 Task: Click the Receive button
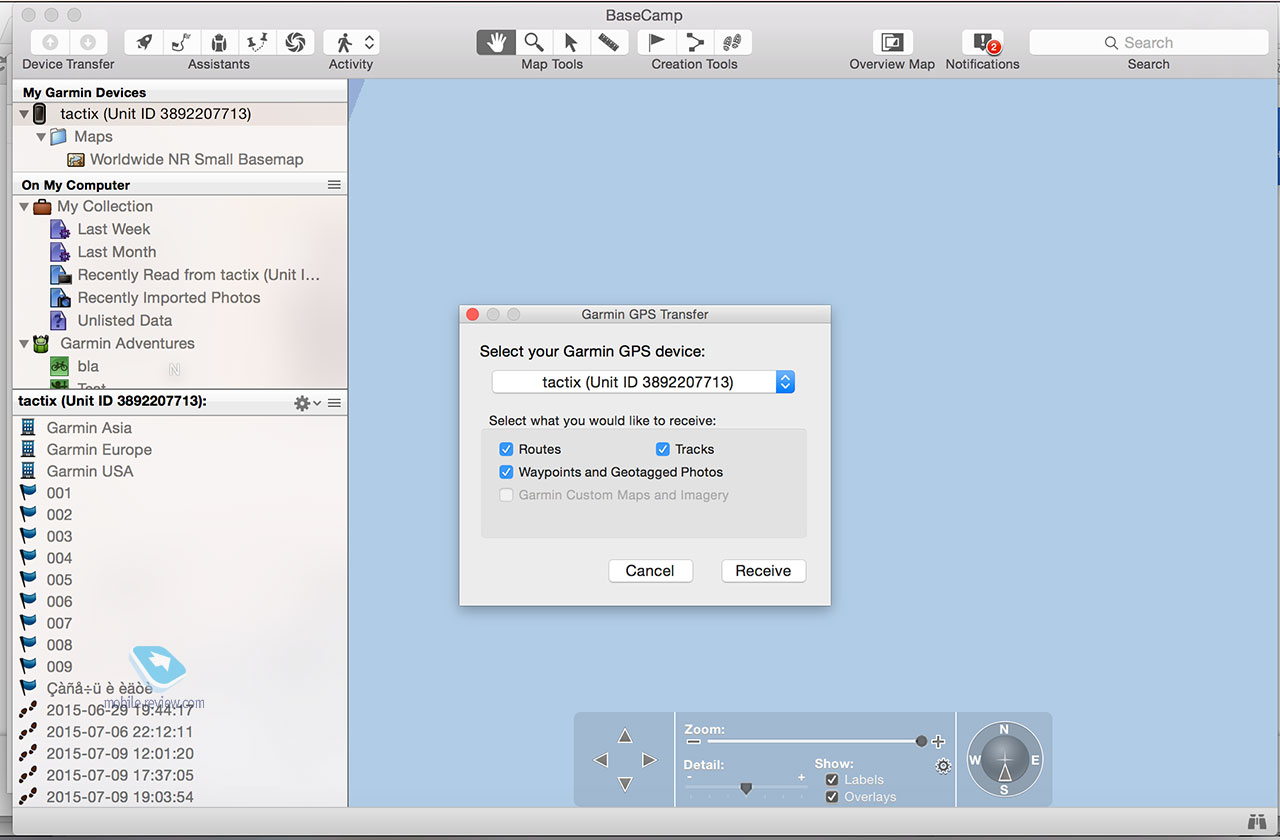pyautogui.click(x=763, y=571)
